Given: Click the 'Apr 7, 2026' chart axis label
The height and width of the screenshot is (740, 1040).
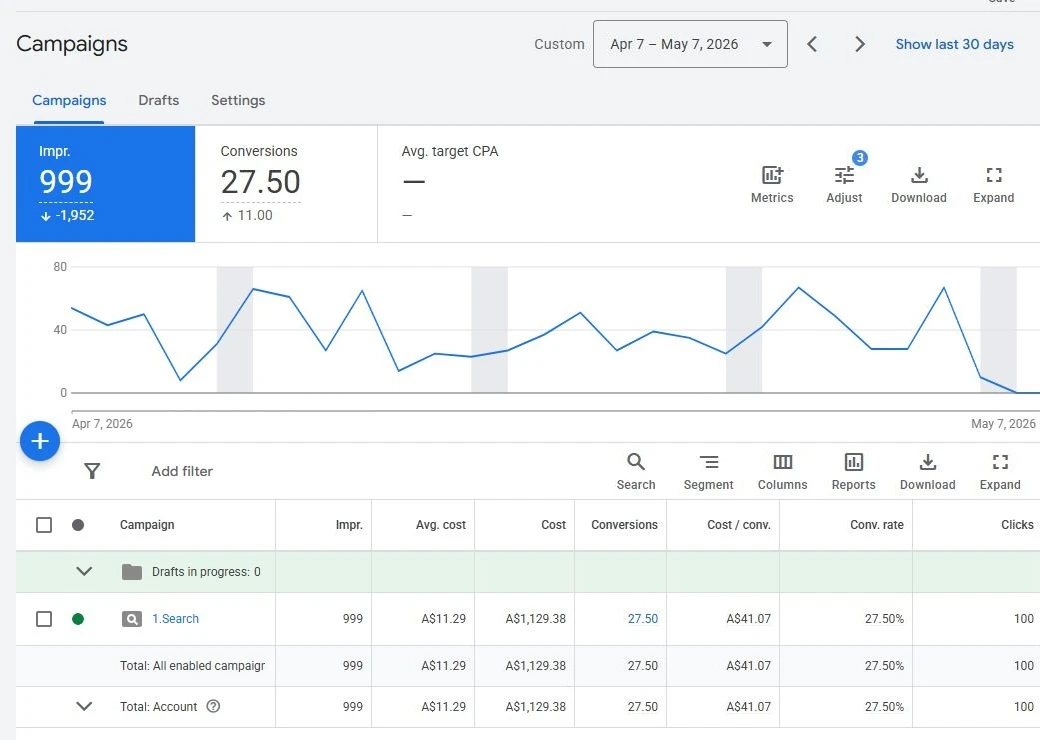Looking at the screenshot, I should (102, 424).
